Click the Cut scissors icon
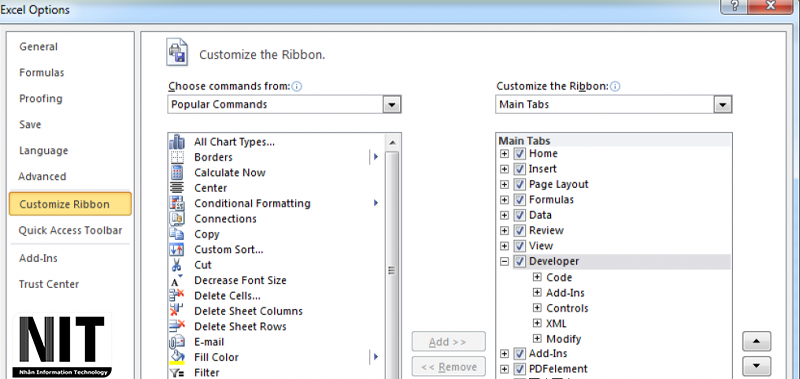Image resolution: width=800 pixels, height=379 pixels. (177, 265)
